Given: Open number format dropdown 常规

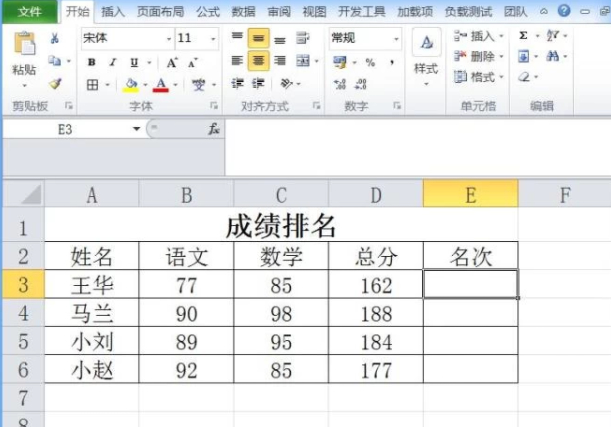Looking at the screenshot, I should click(x=396, y=39).
